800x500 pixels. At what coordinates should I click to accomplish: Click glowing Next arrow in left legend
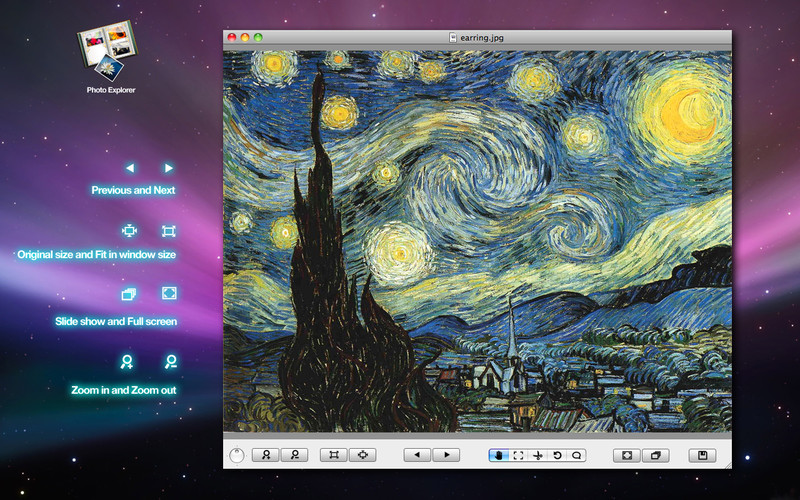[x=168, y=168]
